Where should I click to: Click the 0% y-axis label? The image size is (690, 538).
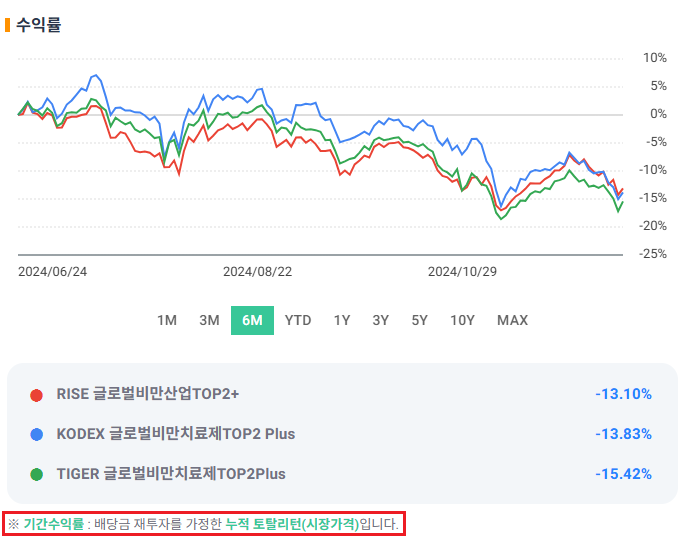(x=658, y=114)
